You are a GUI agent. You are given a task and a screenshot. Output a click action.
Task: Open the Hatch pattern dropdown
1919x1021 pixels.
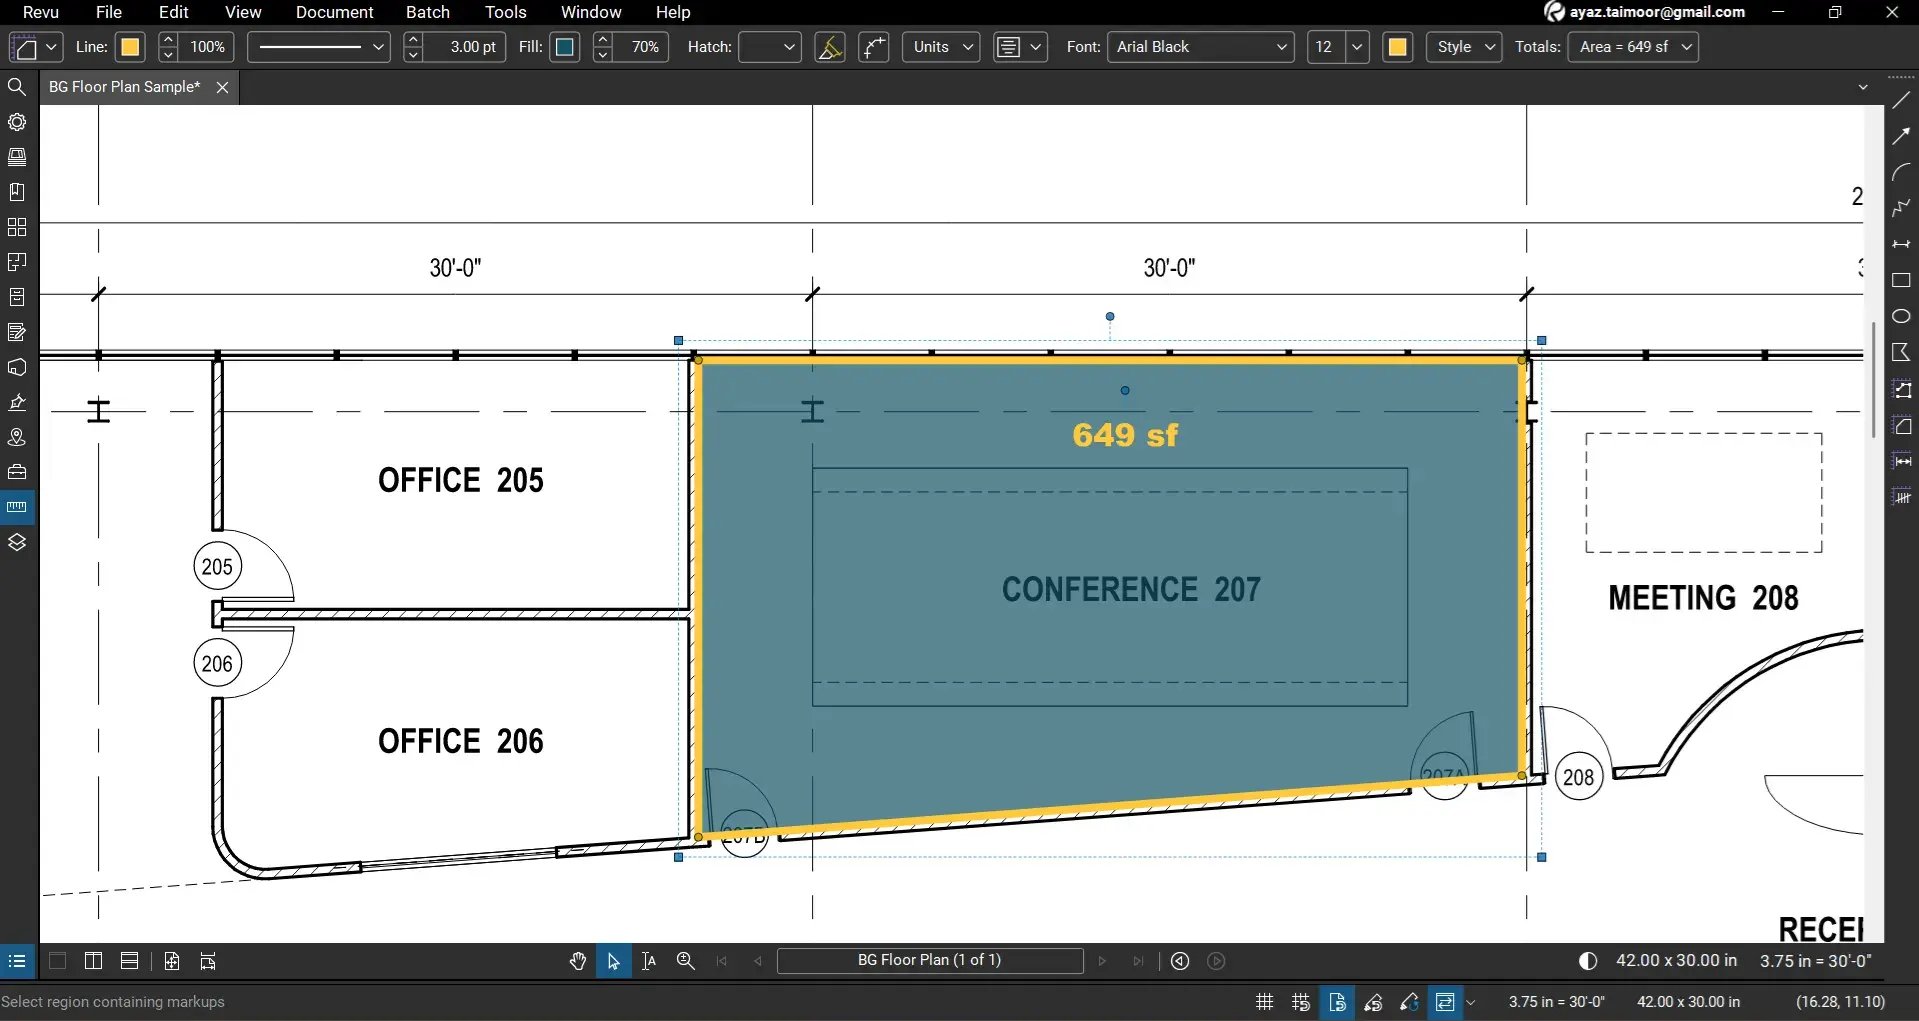[x=769, y=47]
